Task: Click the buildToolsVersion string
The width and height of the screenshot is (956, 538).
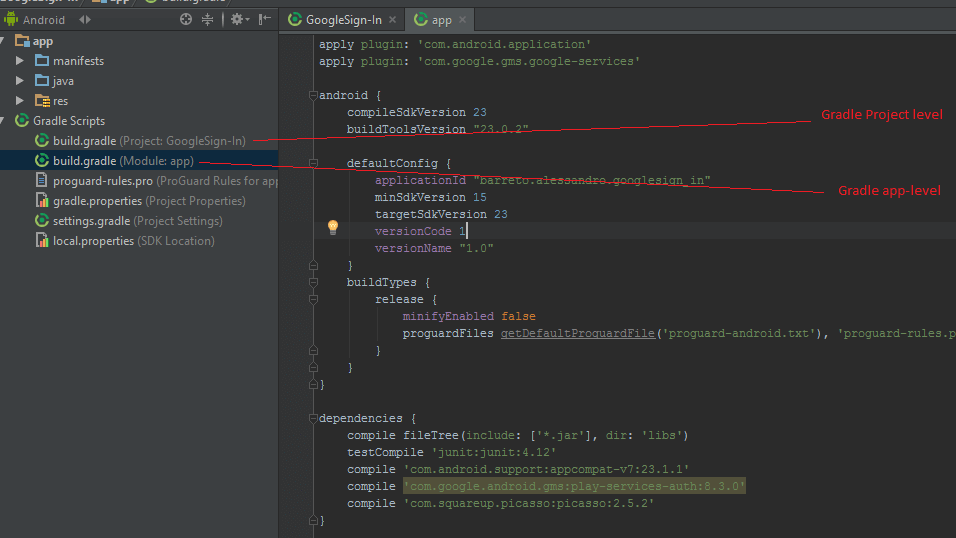Action: 501,129
